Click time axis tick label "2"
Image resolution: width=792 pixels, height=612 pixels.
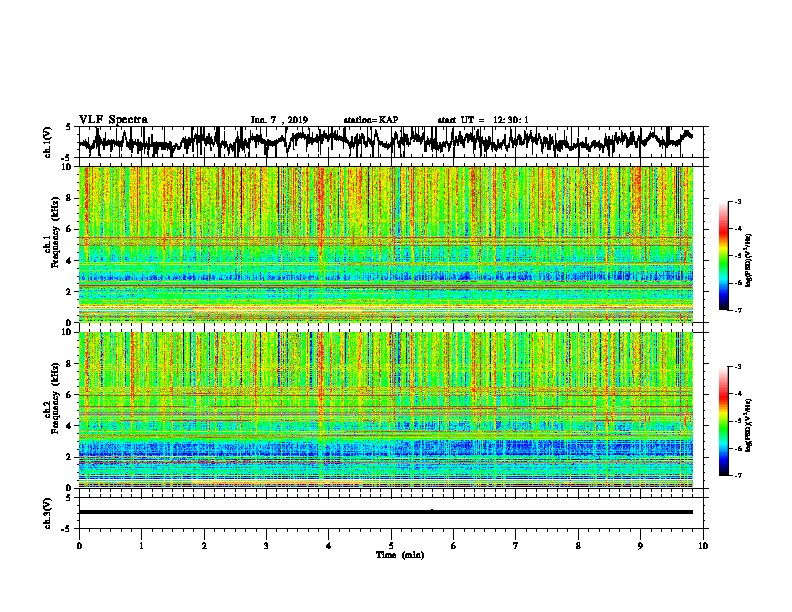(x=204, y=546)
